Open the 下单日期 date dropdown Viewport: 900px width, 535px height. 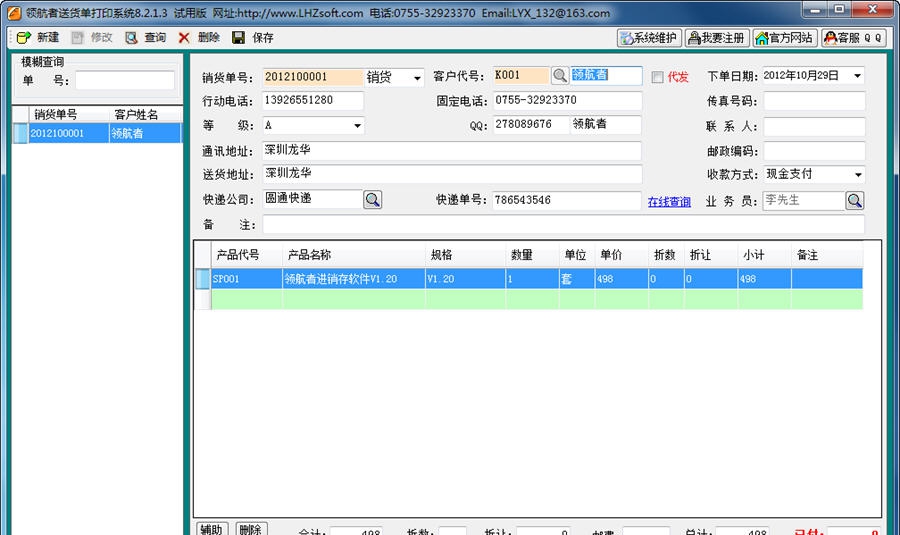coord(858,76)
